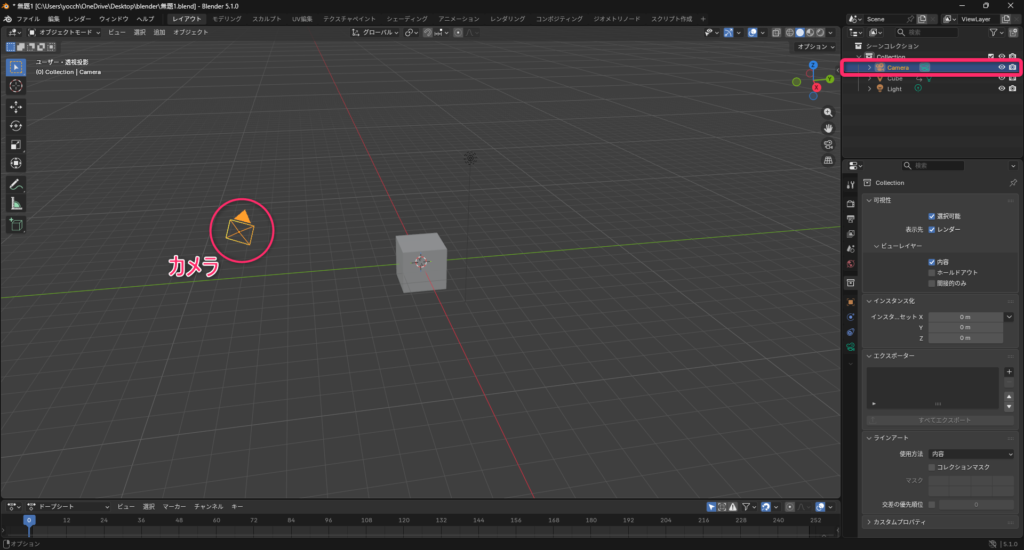Switch to the モデリング workspace tab
The width and height of the screenshot is (1024, 550).
tap(226, 19)
